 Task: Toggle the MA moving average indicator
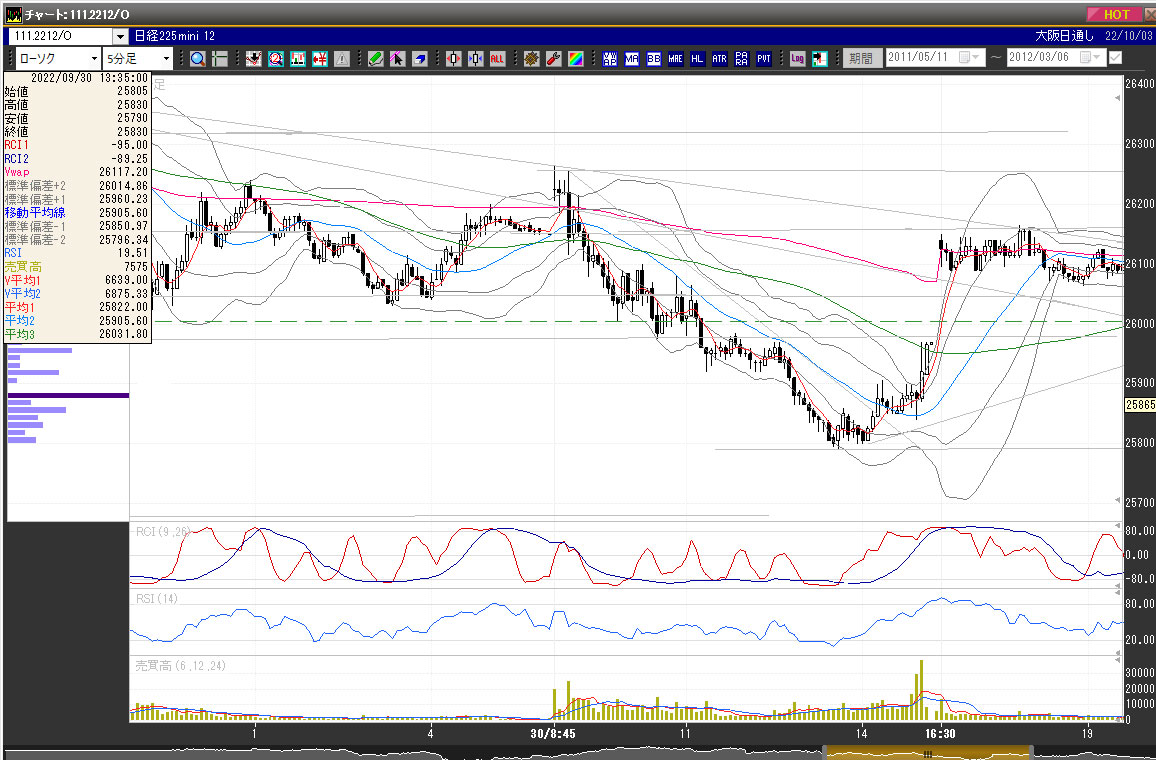(x=632, y=58)
